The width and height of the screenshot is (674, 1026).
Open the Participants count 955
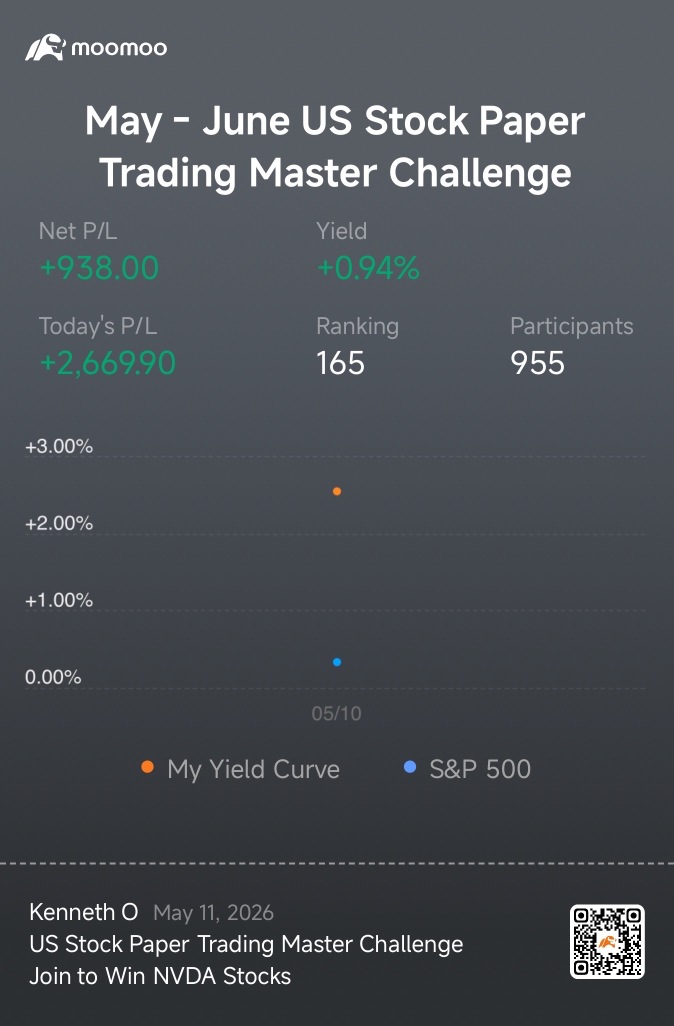pos(537,363)
